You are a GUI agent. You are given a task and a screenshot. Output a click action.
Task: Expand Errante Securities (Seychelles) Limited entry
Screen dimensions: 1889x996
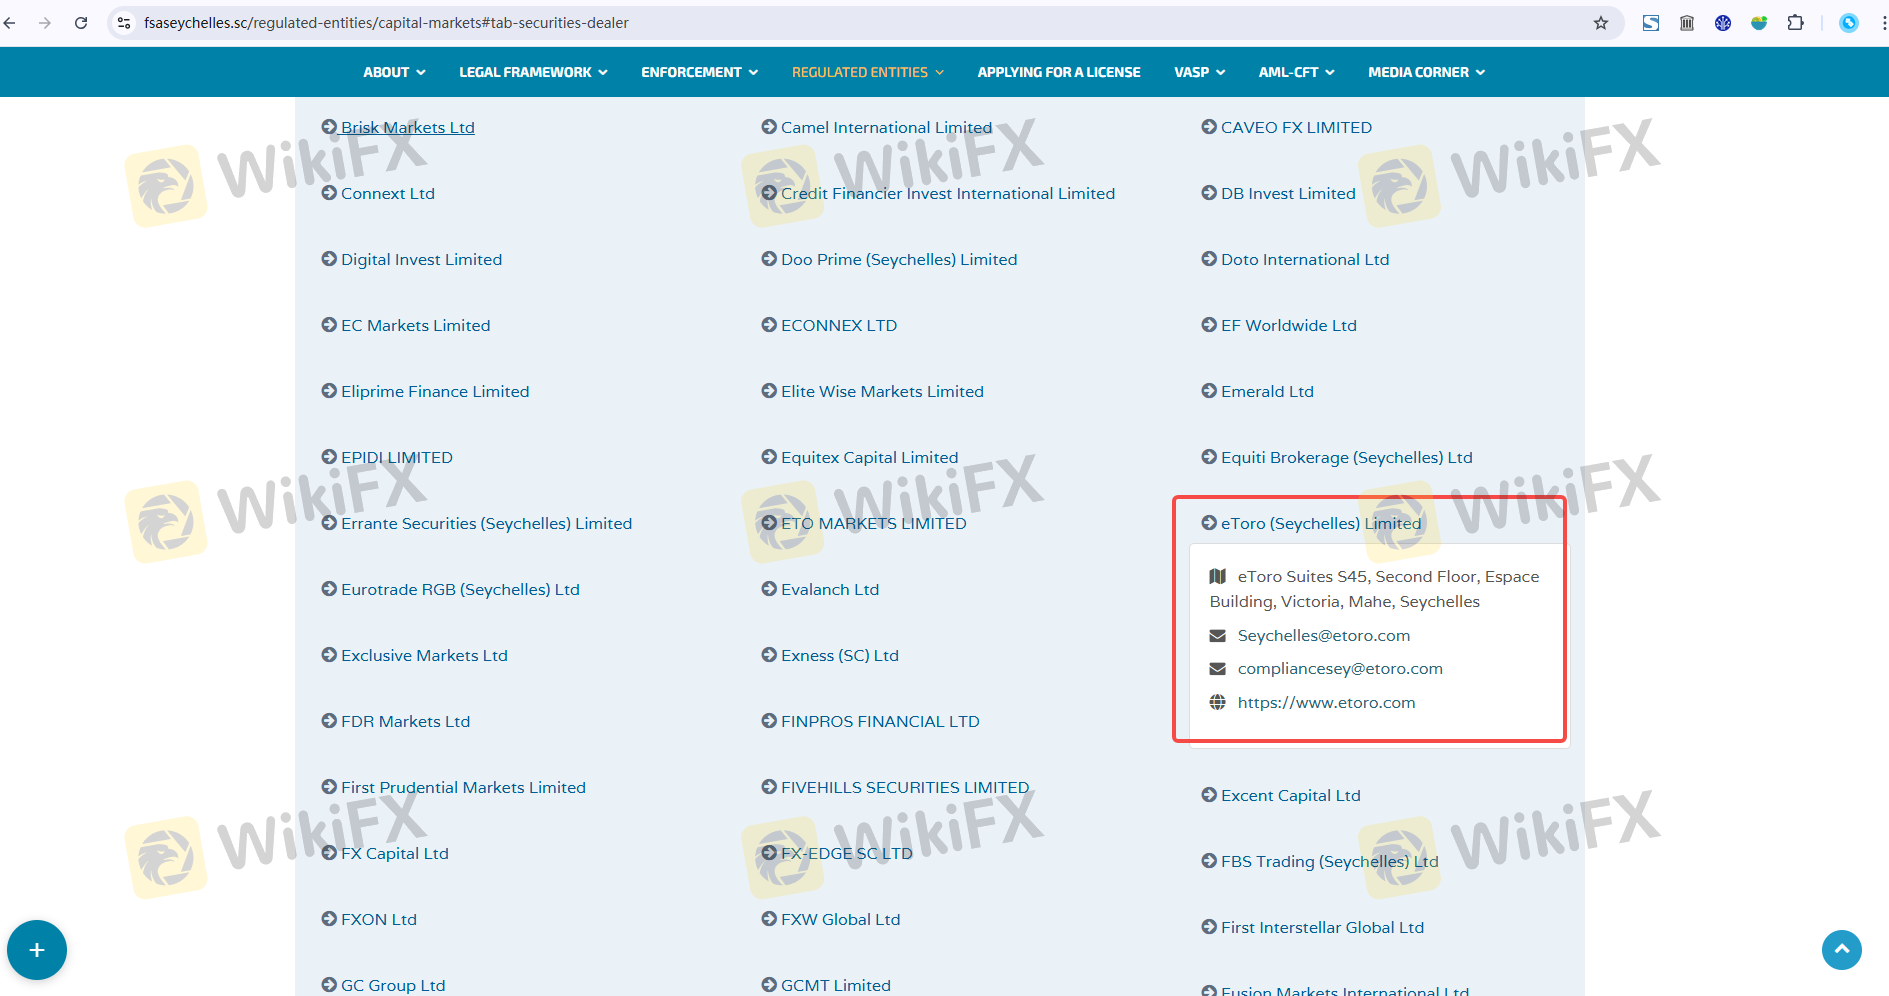tap(487, 523)
